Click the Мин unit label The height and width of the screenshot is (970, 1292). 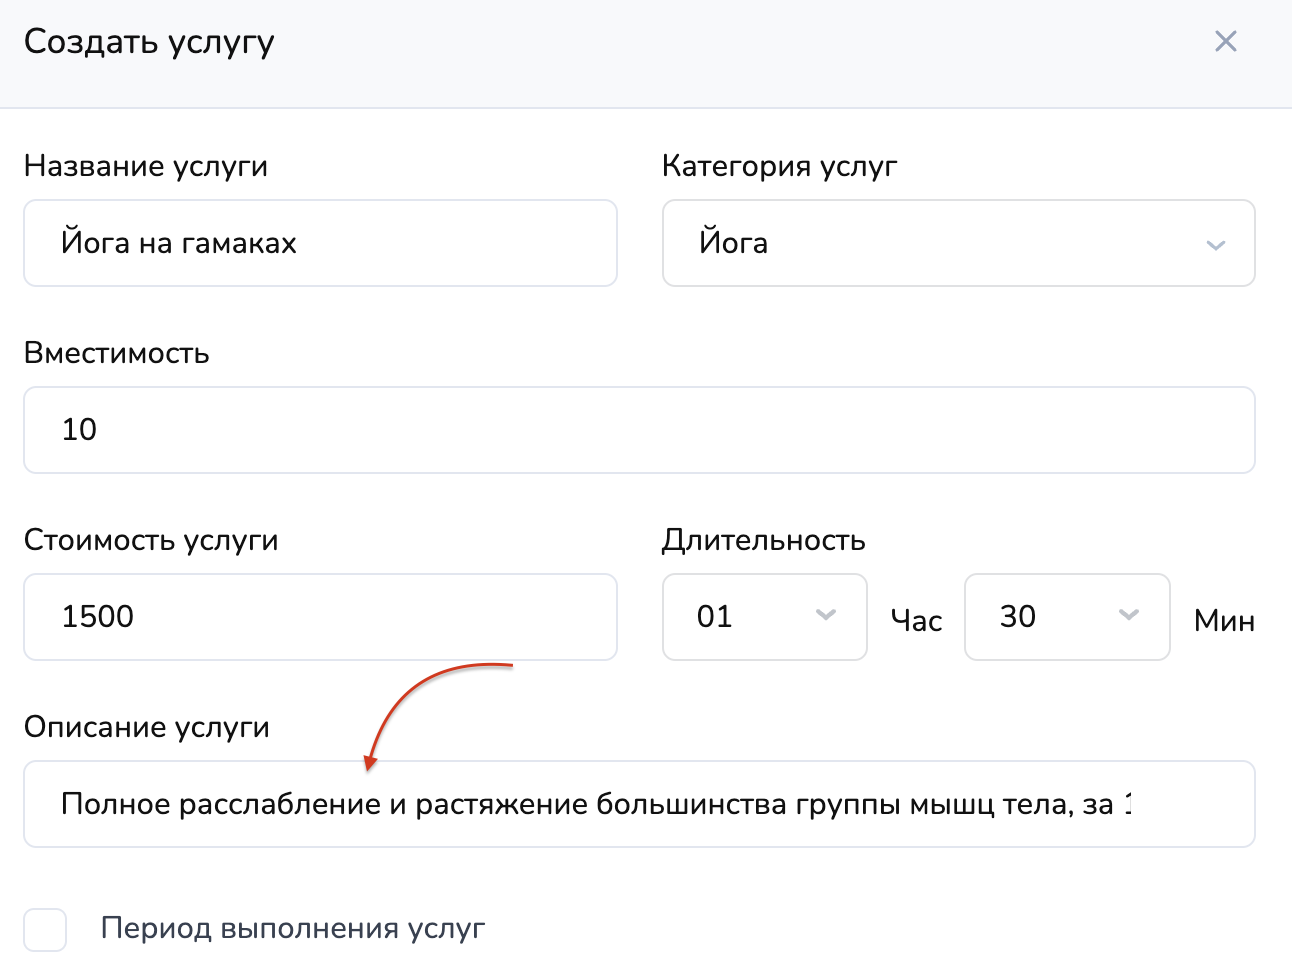pyautogui.click(x=1224, y=621)
